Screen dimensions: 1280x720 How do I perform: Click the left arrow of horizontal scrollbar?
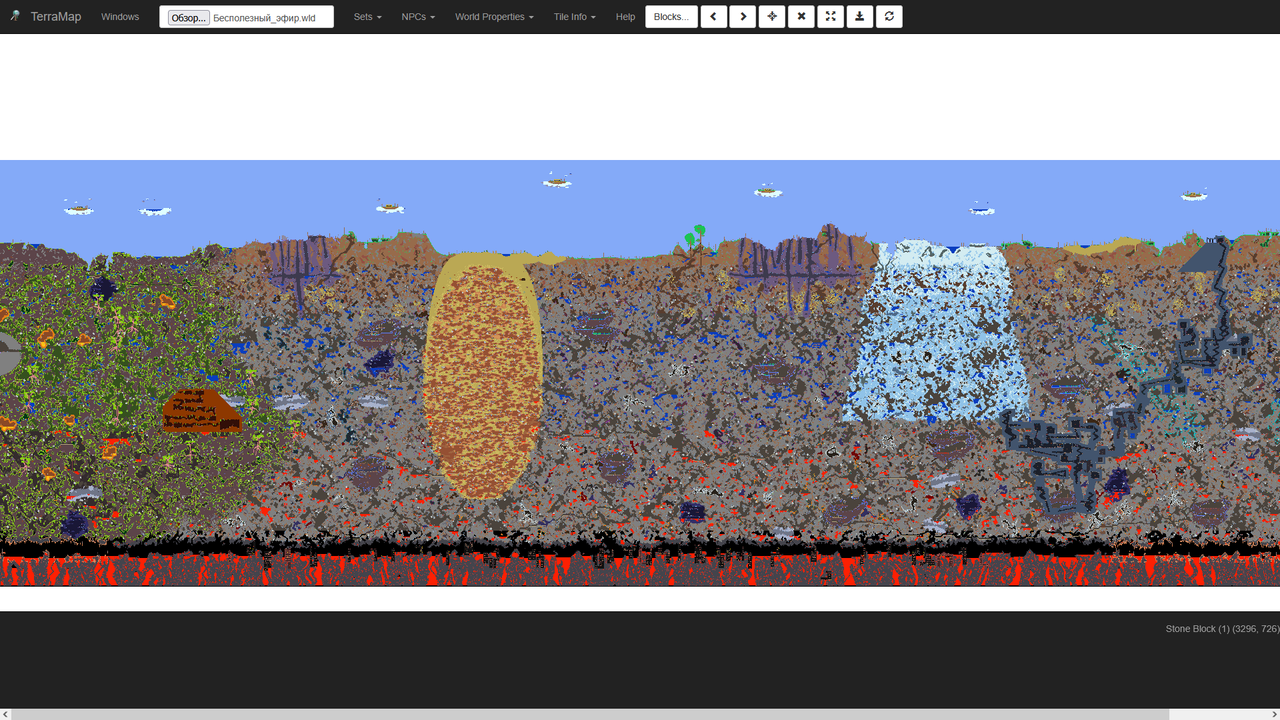tap(5, 714)
